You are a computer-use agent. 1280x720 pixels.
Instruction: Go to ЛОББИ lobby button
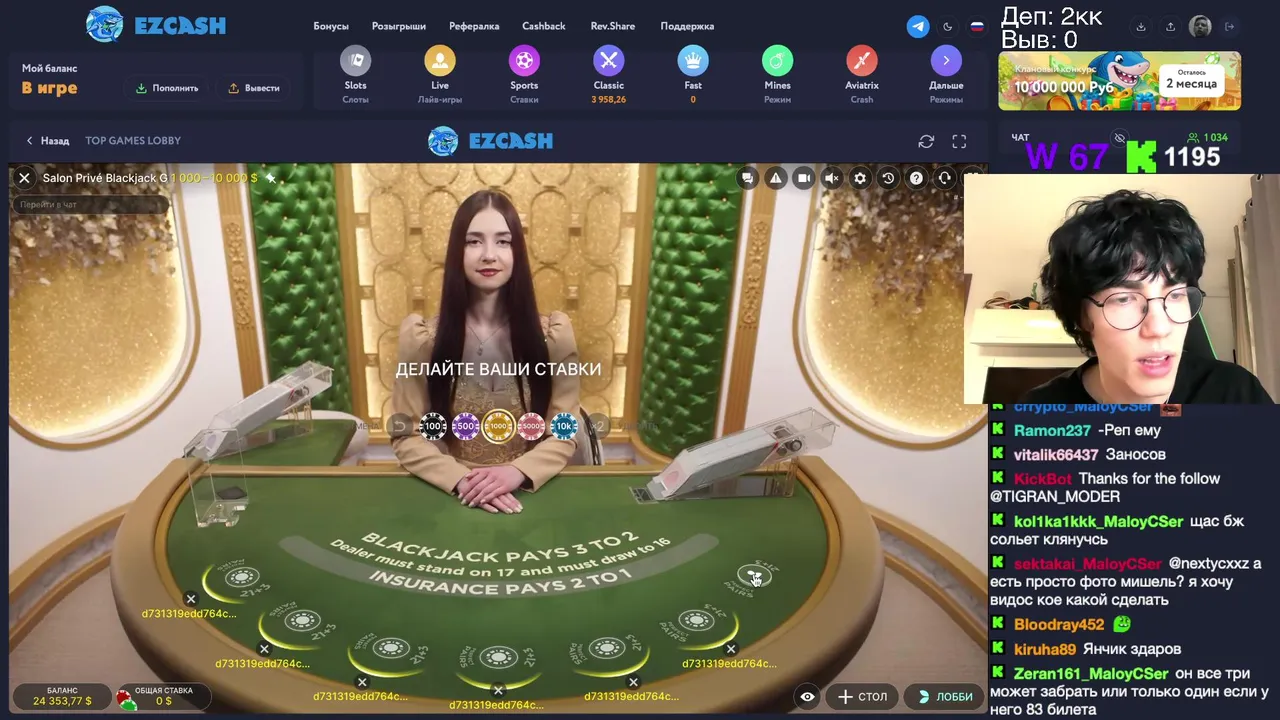coord(945,696)
